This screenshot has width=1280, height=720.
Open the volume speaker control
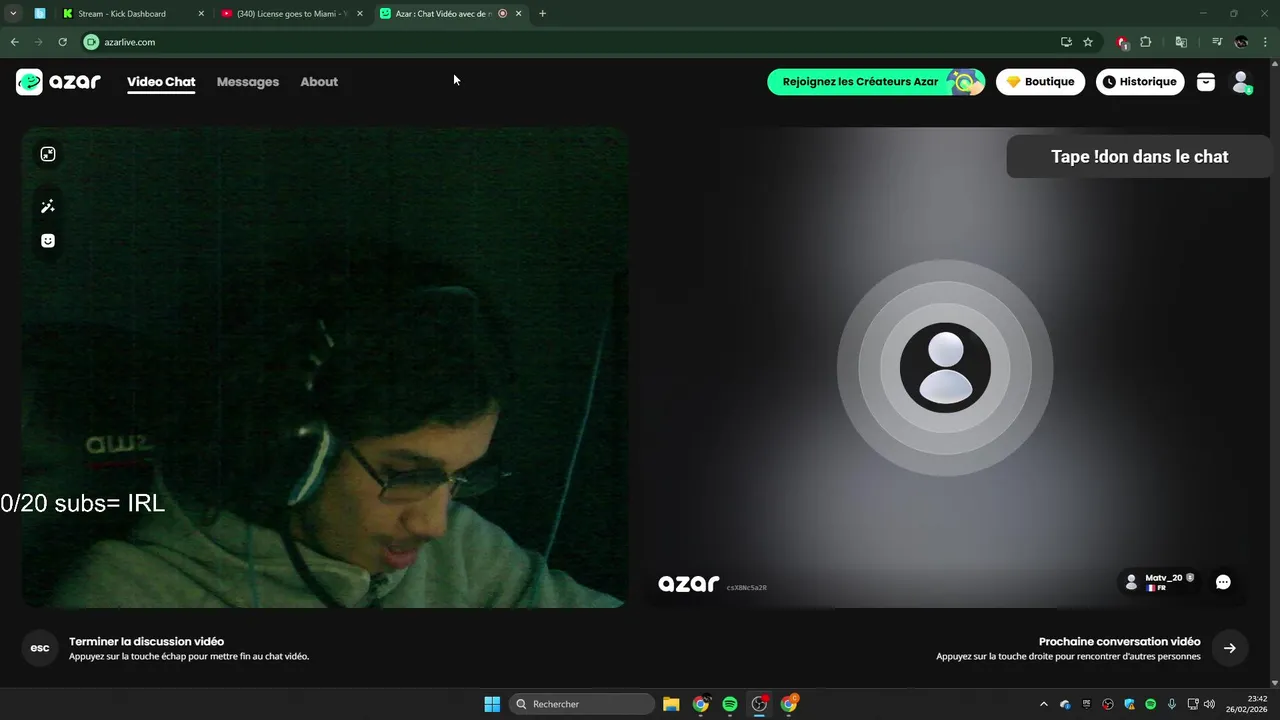[x=1209, y=704]
